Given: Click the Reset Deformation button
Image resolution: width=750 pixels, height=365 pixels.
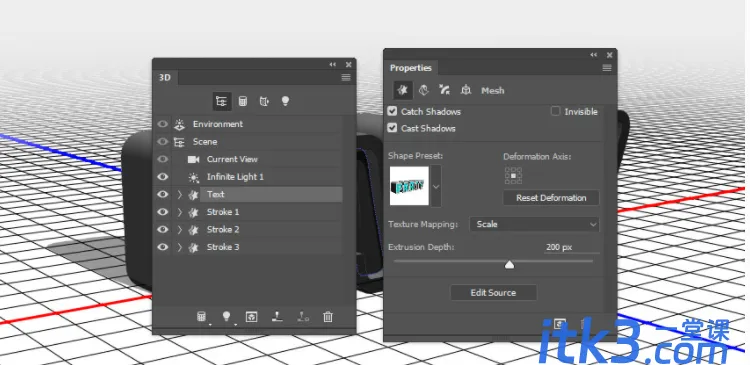Looking at the screenshot, I should tap(551, 198).
